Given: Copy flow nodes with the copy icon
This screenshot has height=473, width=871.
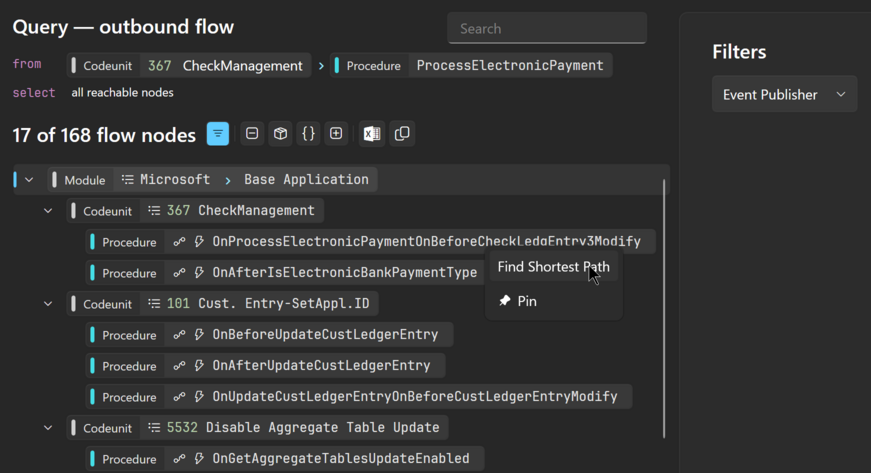Looking at the screenshot, I should tap(402, 134).
